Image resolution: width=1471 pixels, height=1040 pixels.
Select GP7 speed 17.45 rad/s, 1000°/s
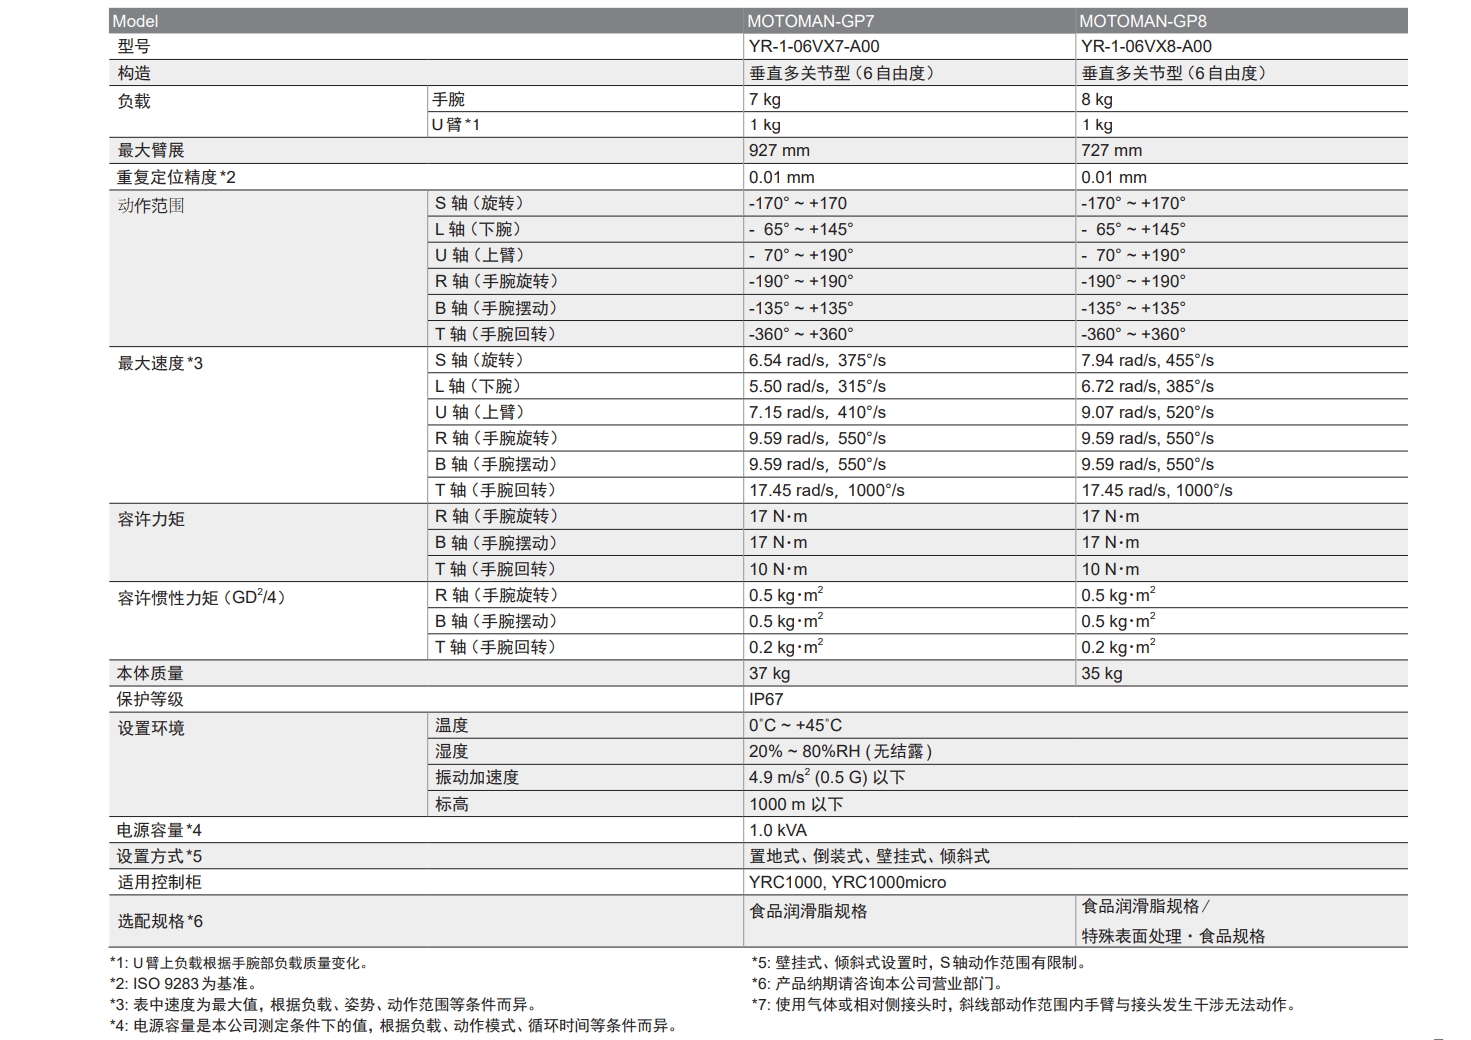coord(827,490)
